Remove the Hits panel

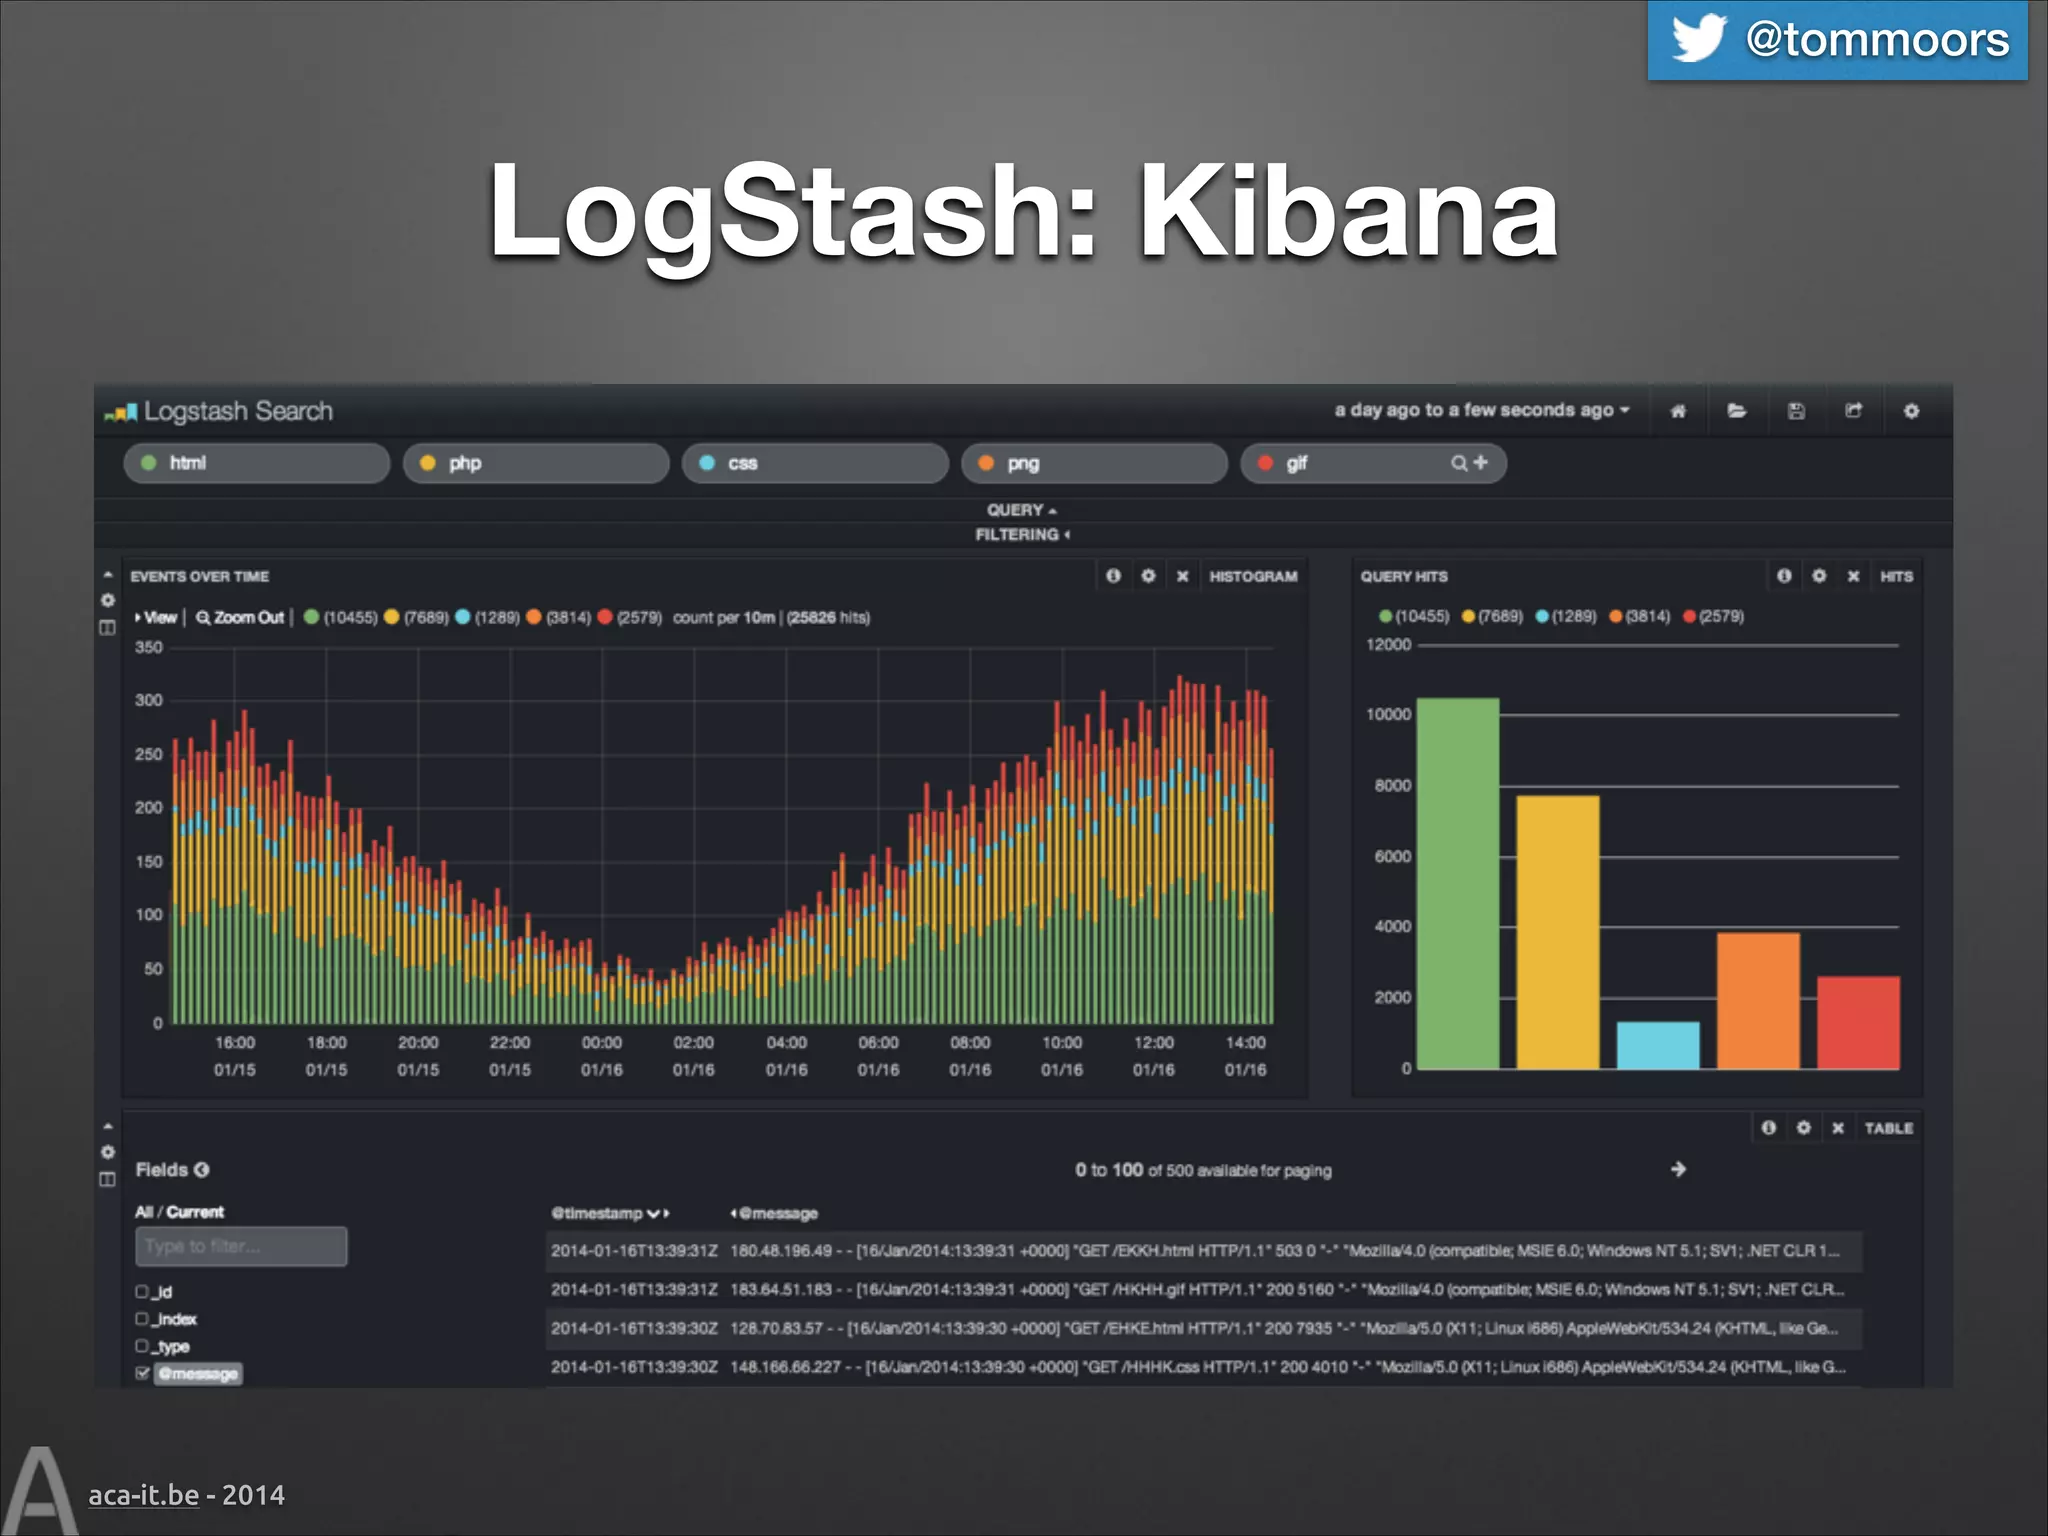(x=1853, y=576)
